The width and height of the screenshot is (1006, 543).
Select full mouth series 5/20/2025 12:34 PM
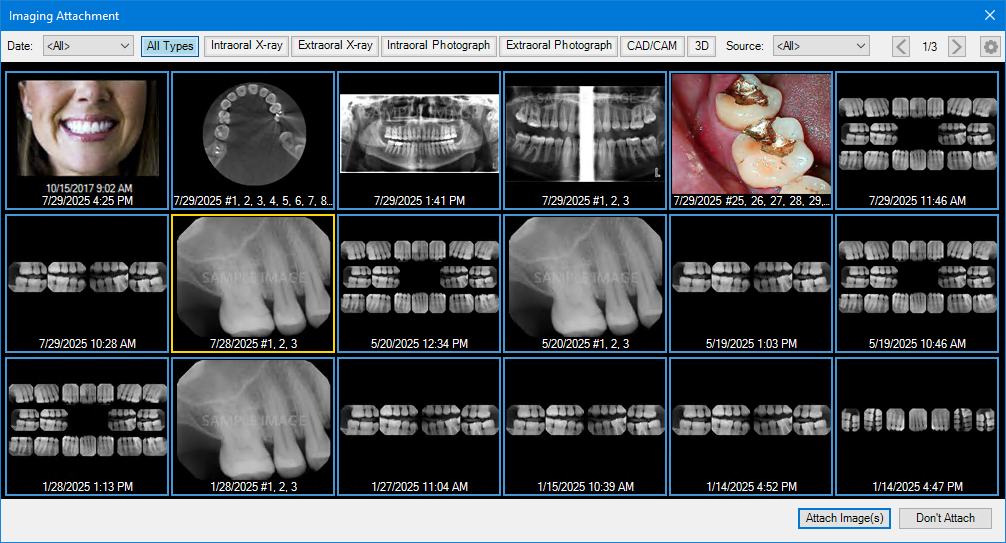tap(419, 284)
